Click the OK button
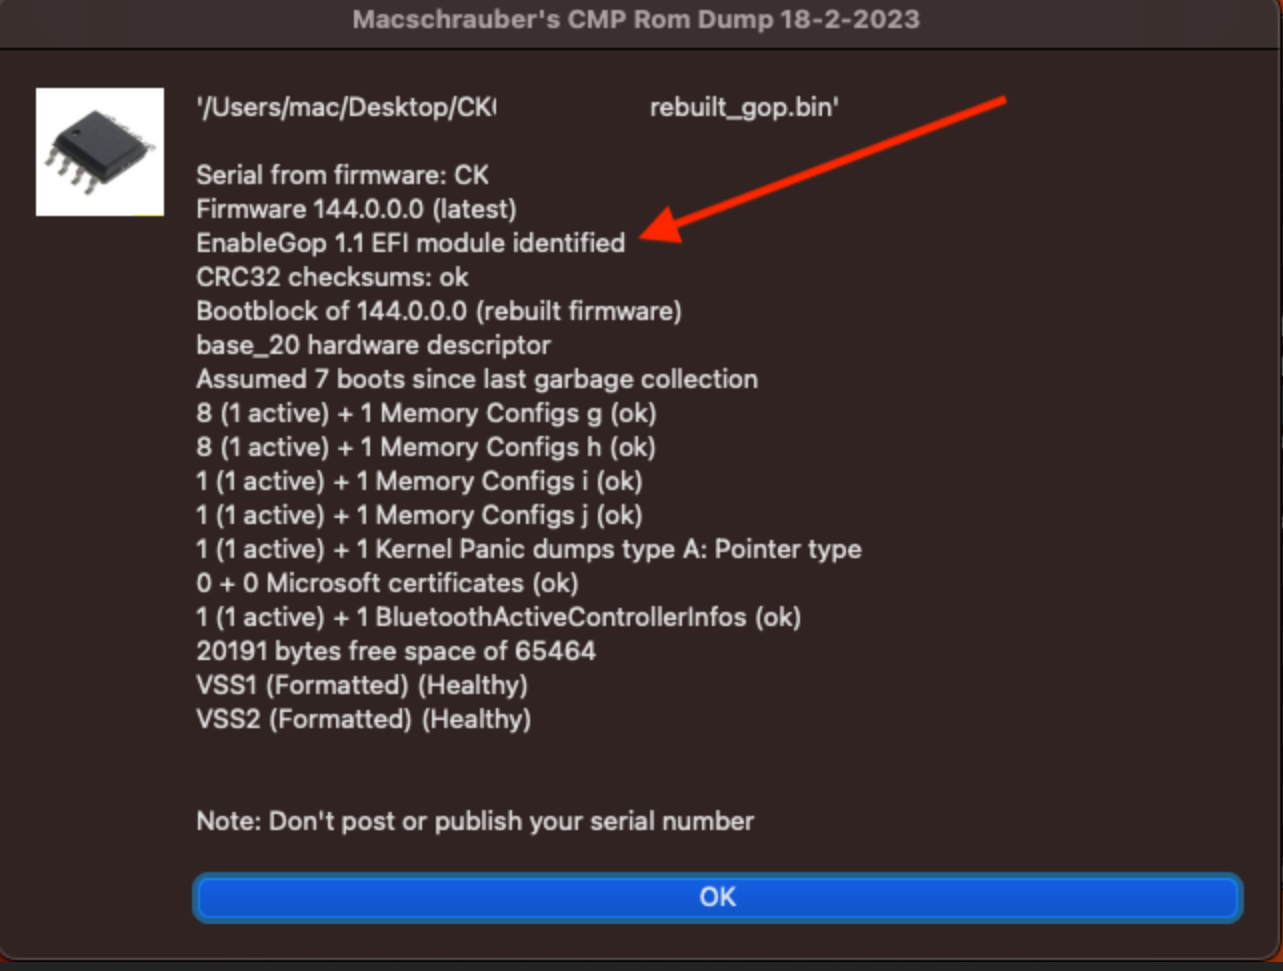 (x=717, y=897)
